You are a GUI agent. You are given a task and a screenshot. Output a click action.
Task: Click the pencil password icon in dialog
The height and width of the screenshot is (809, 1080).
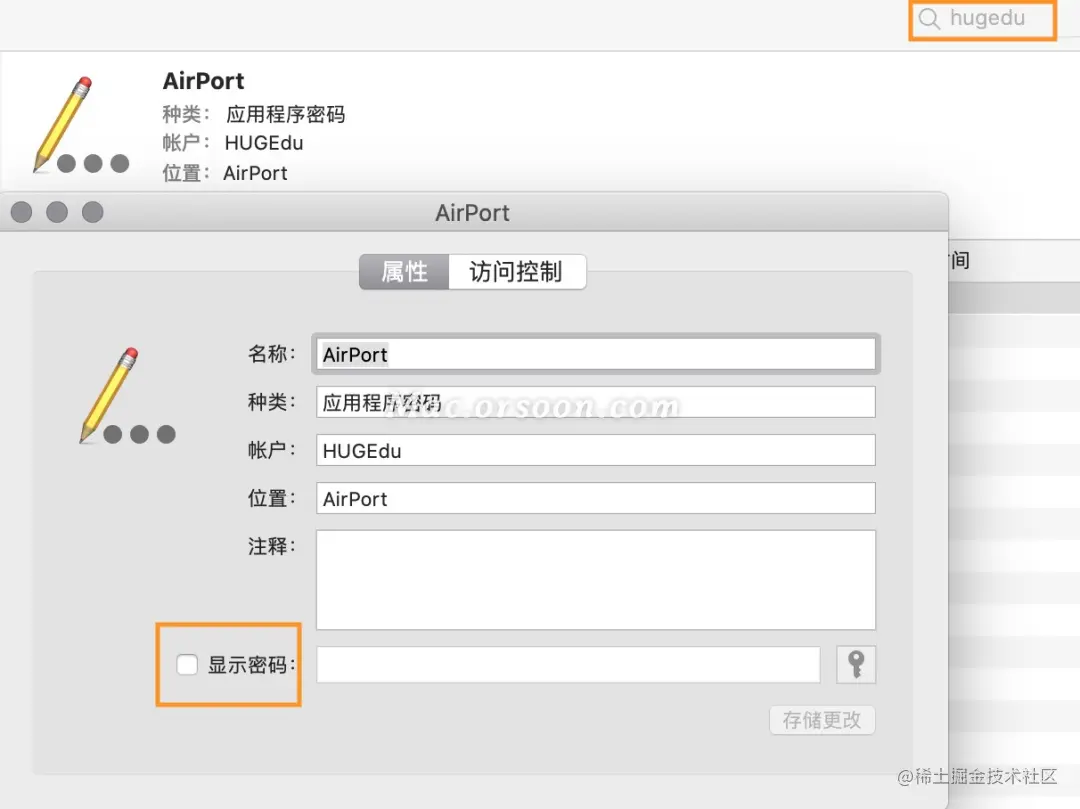127,396
